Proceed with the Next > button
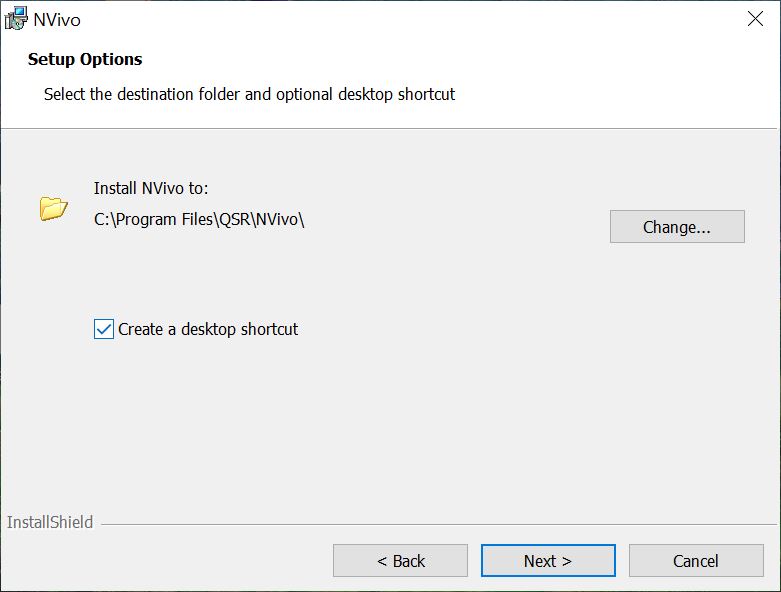781x592 pixels. coord(548,561)
